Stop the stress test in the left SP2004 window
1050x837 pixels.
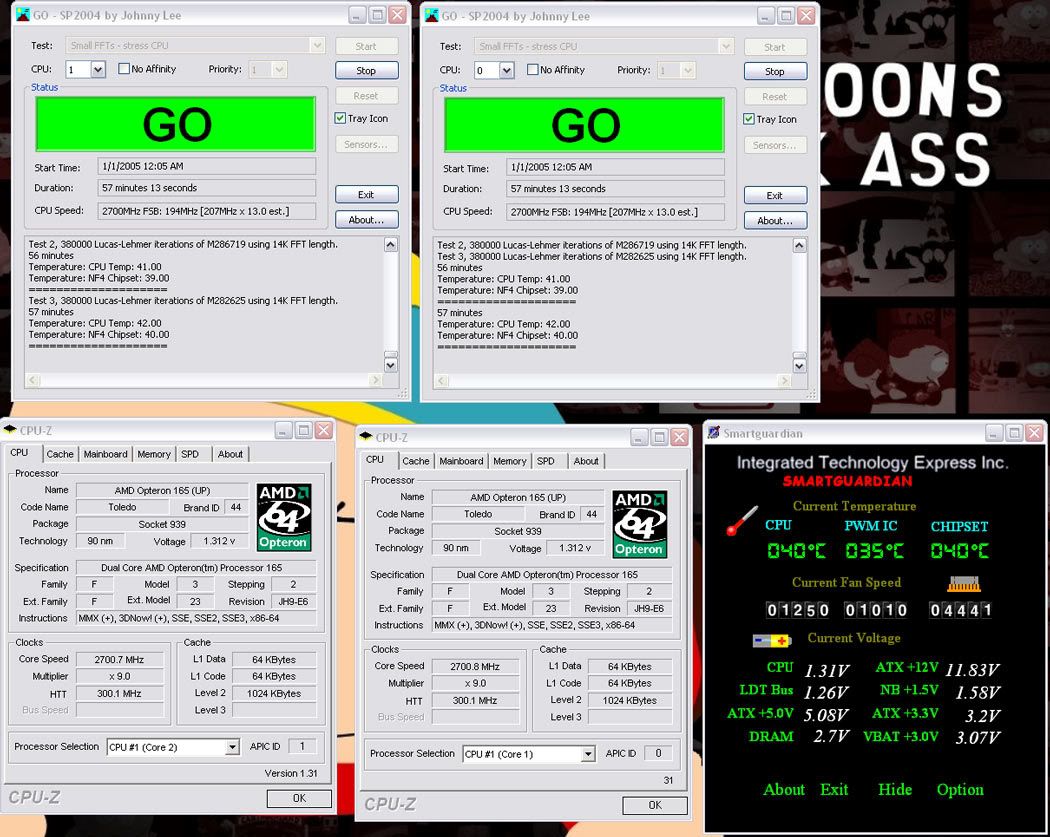click(x=366, y=70)
